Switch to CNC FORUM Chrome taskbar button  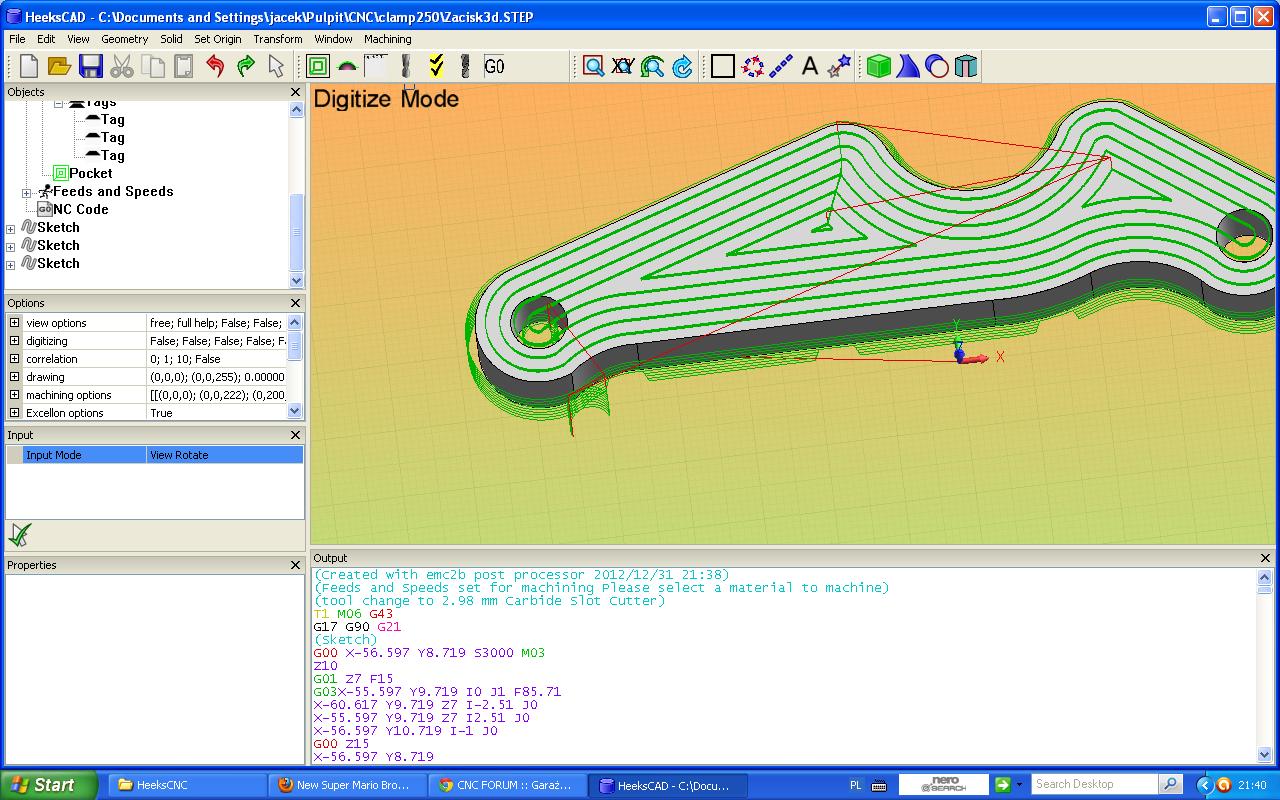click(507, 785)
